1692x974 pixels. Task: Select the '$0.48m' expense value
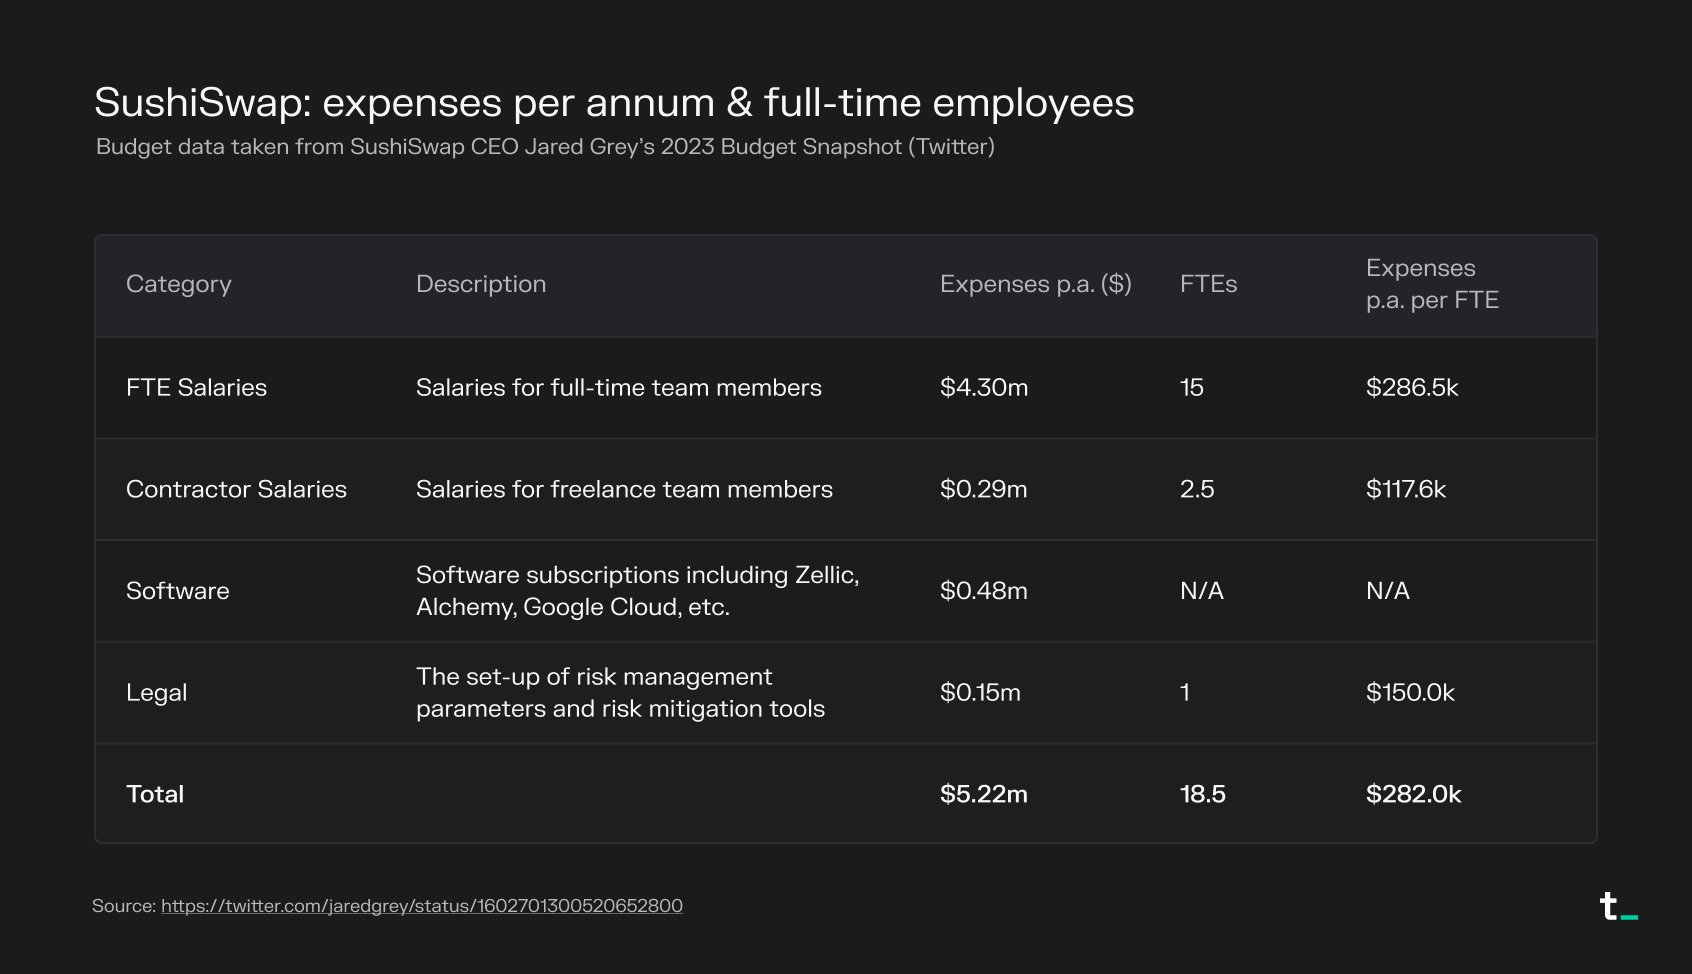coord(984,591)
